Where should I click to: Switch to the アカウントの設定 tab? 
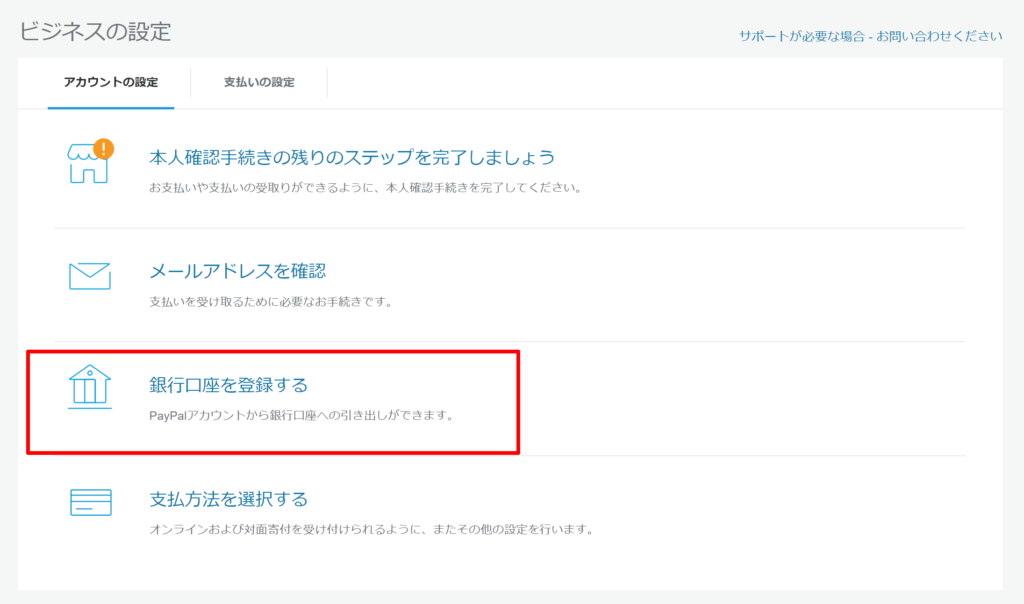click(110, 82)
